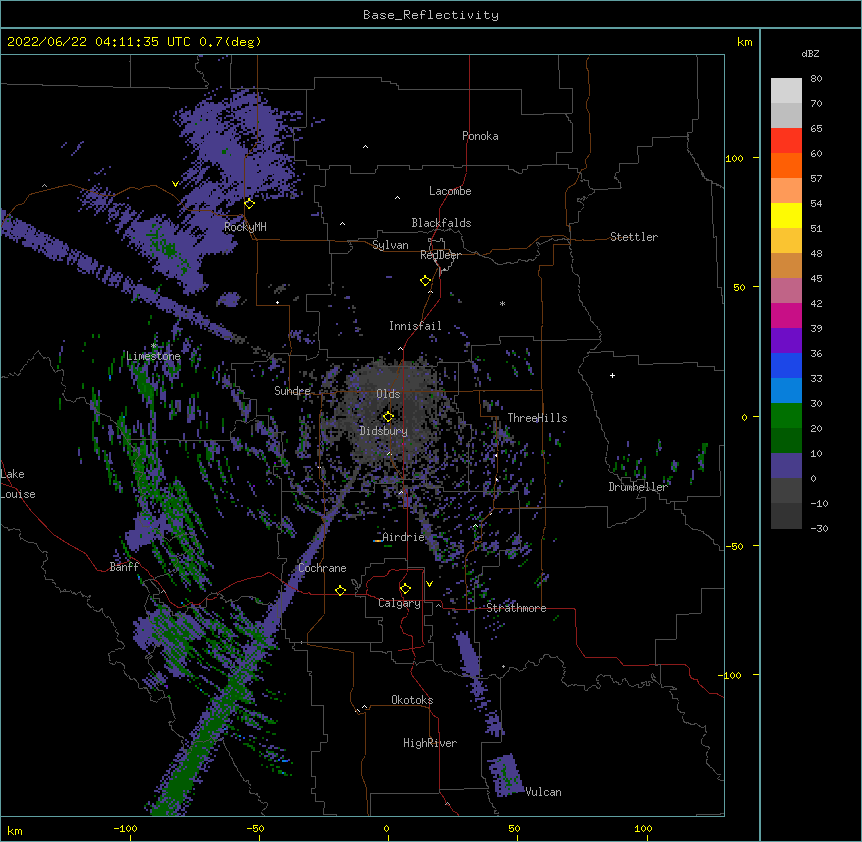Pick the green 20-30 dBZ legend swatch
Viewport: 862px width, 842px height.
[786, 416]
